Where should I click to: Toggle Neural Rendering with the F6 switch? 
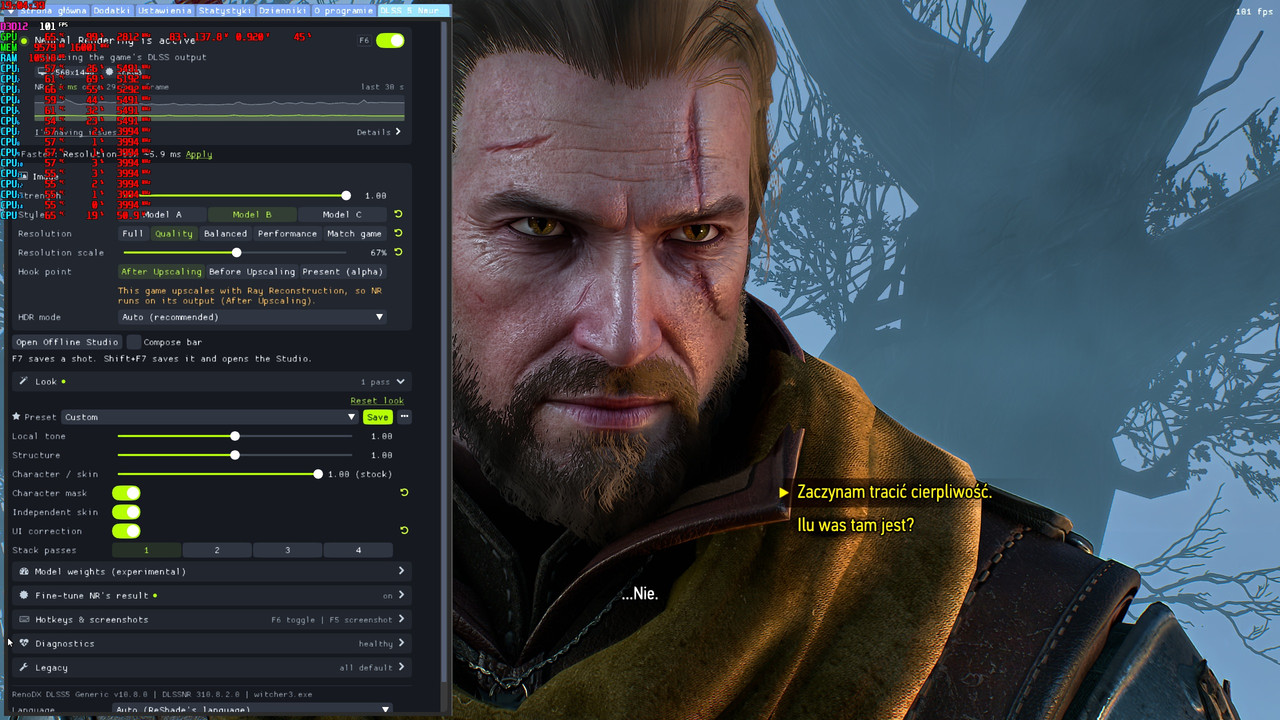[x=390, y=40]
